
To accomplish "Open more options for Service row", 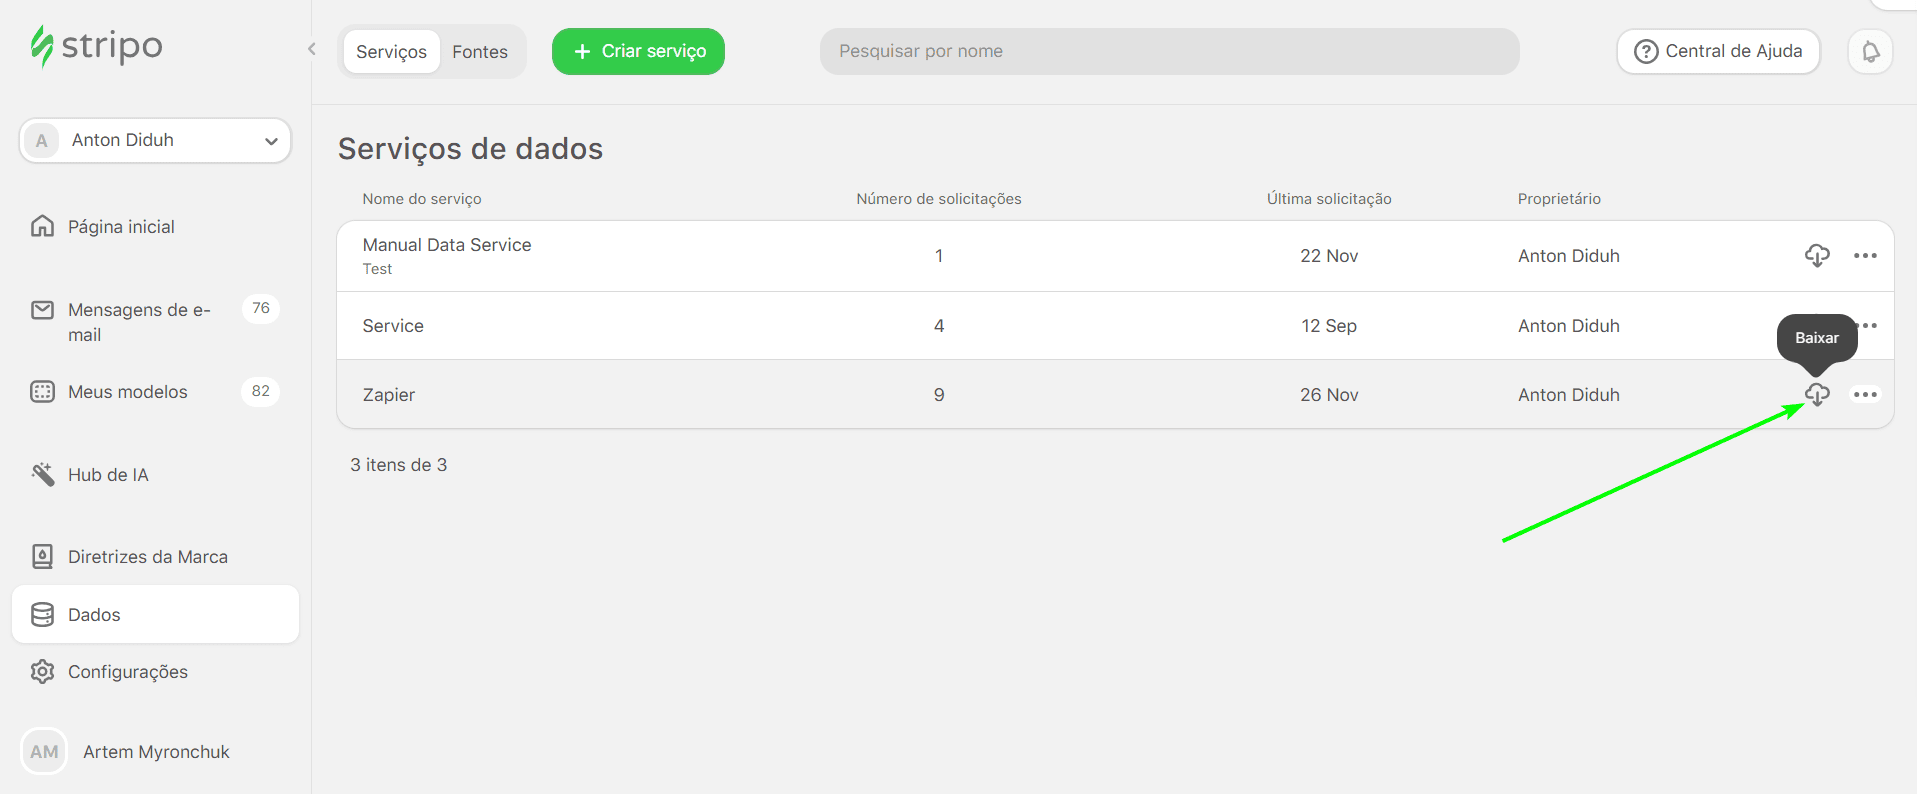I will 1868,326.
